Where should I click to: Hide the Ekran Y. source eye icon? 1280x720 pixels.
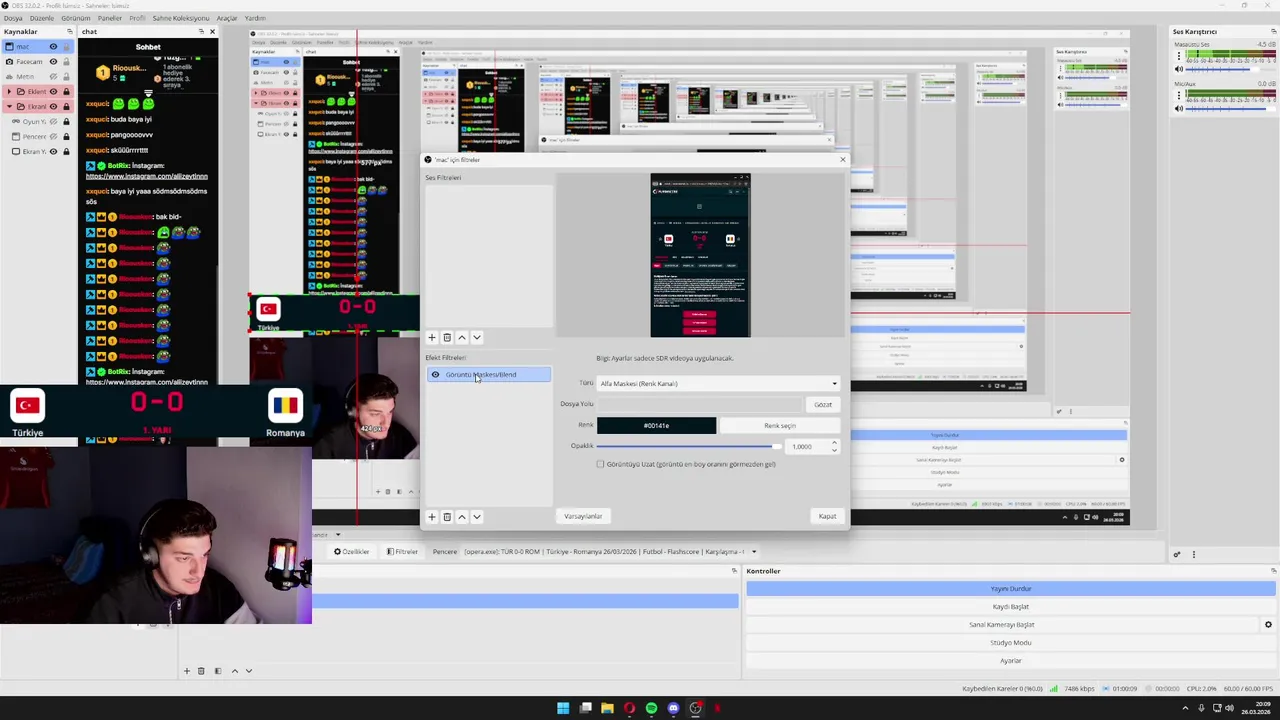54,152
